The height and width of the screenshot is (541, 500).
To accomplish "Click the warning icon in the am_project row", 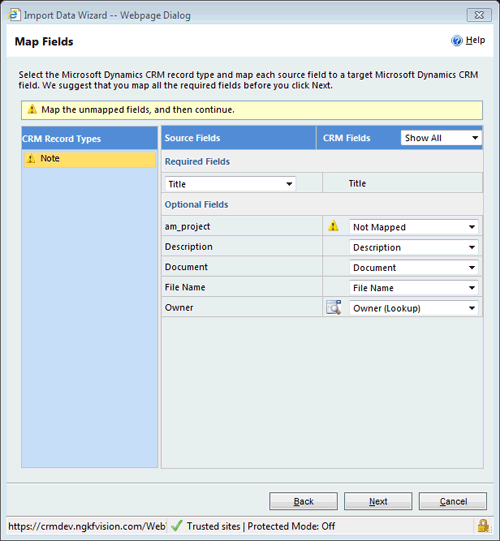I will click(x=333, y=226).
